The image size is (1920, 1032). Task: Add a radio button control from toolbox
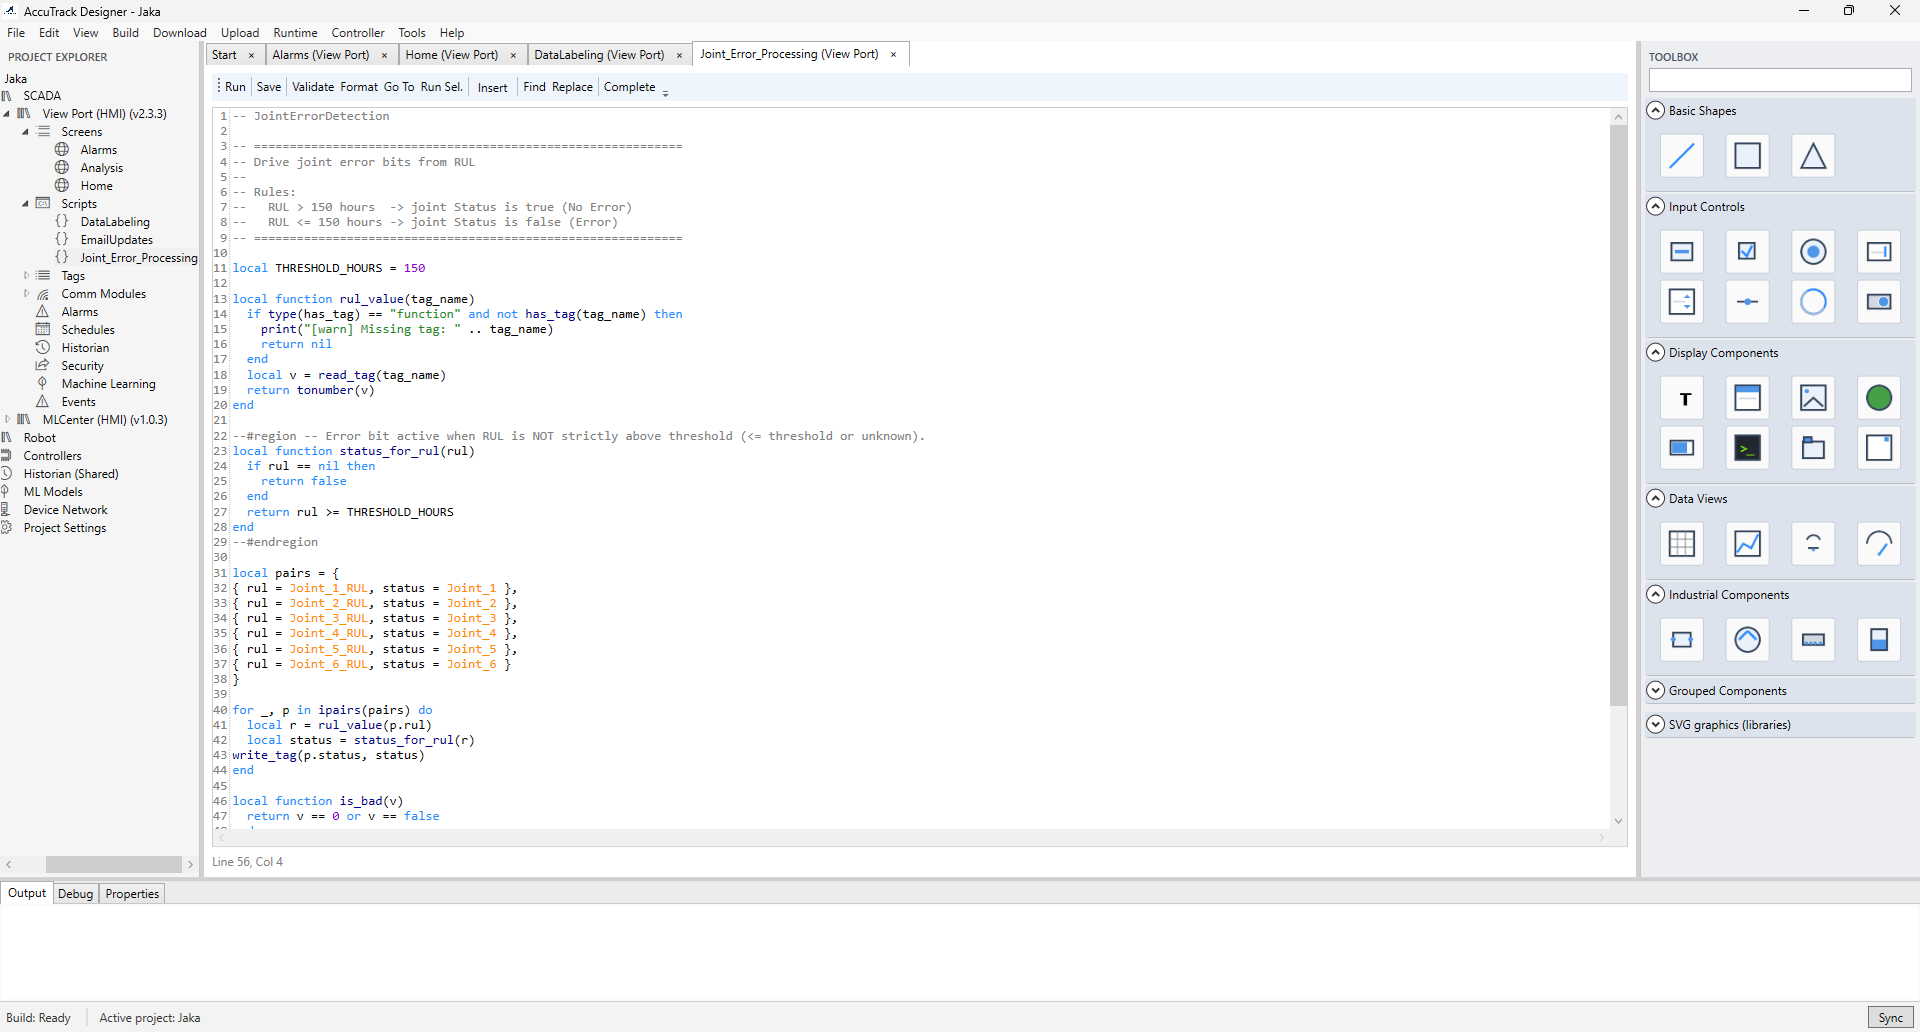pos(1814,252)
